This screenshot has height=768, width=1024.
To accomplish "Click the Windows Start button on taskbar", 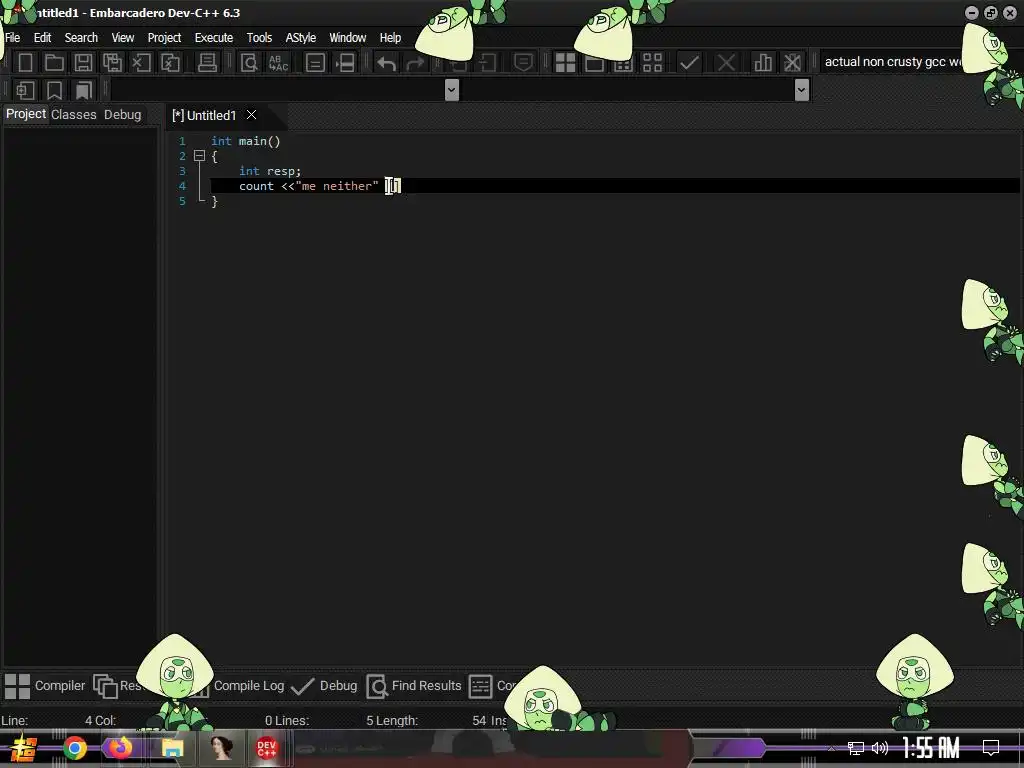I will (x=23, y=748).
